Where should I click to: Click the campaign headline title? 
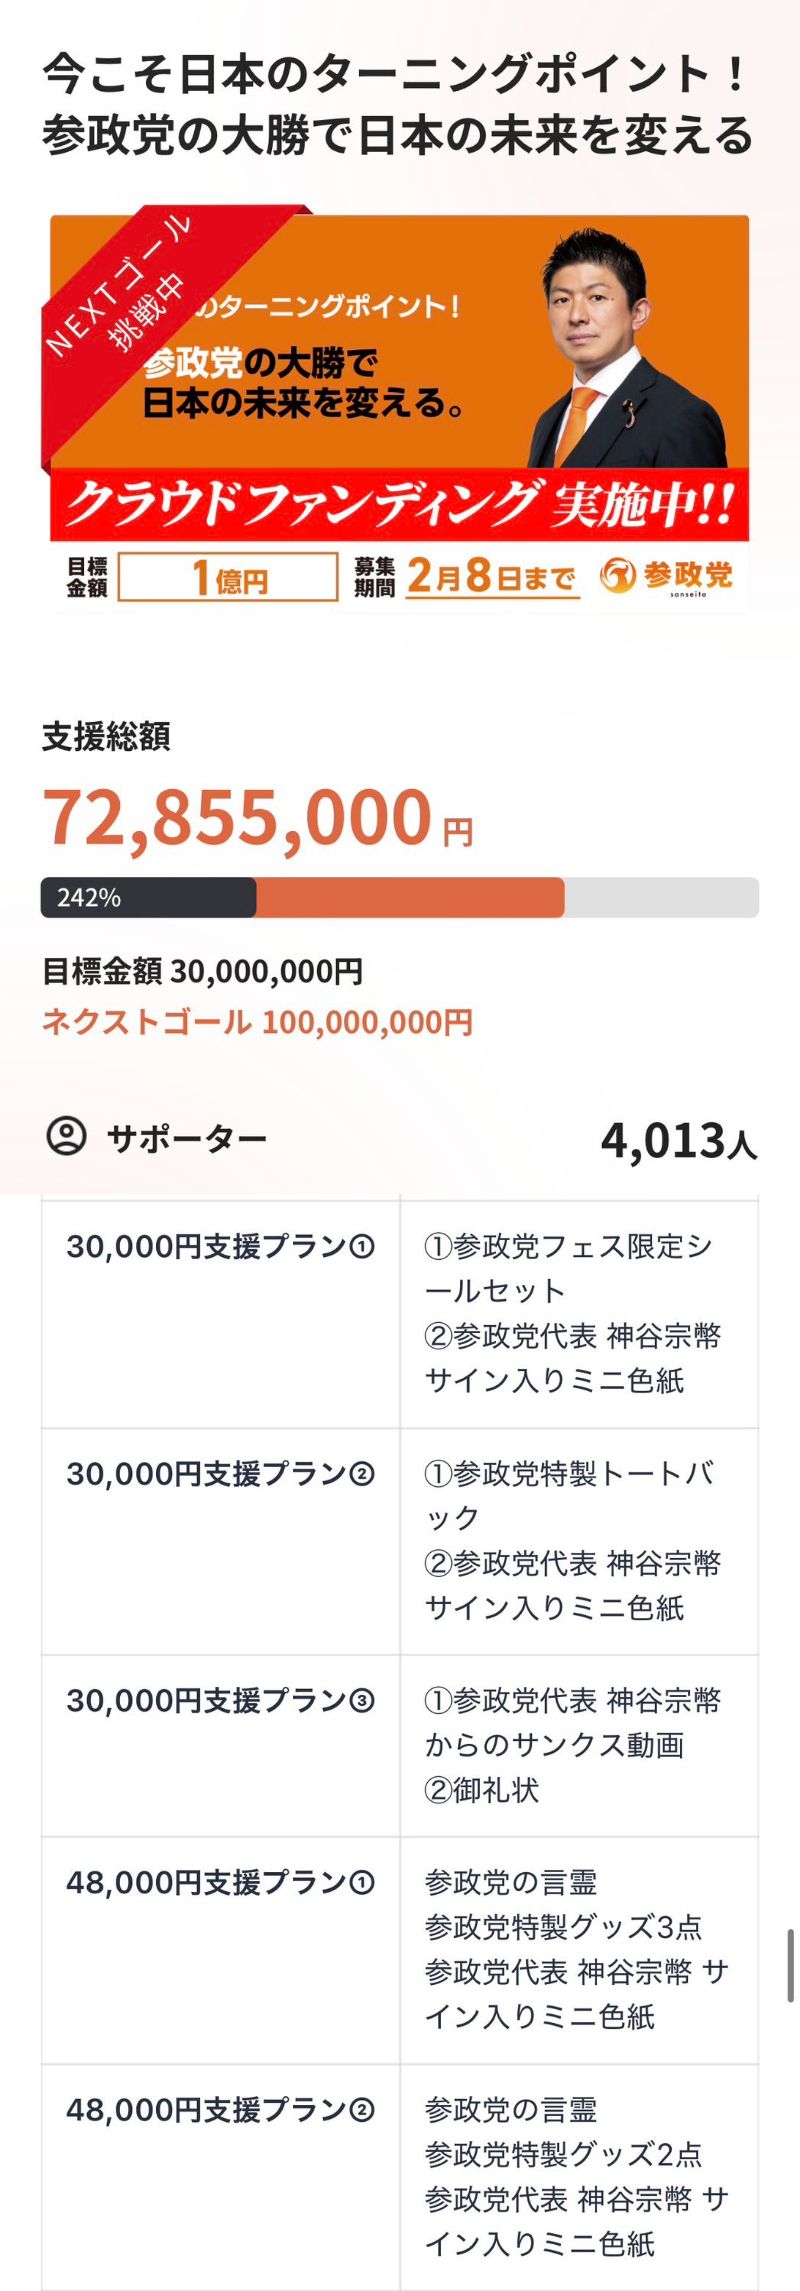397,105
